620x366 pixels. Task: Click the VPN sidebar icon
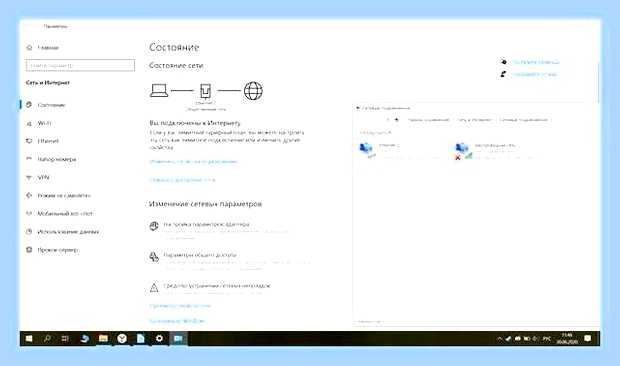(29, 177)
